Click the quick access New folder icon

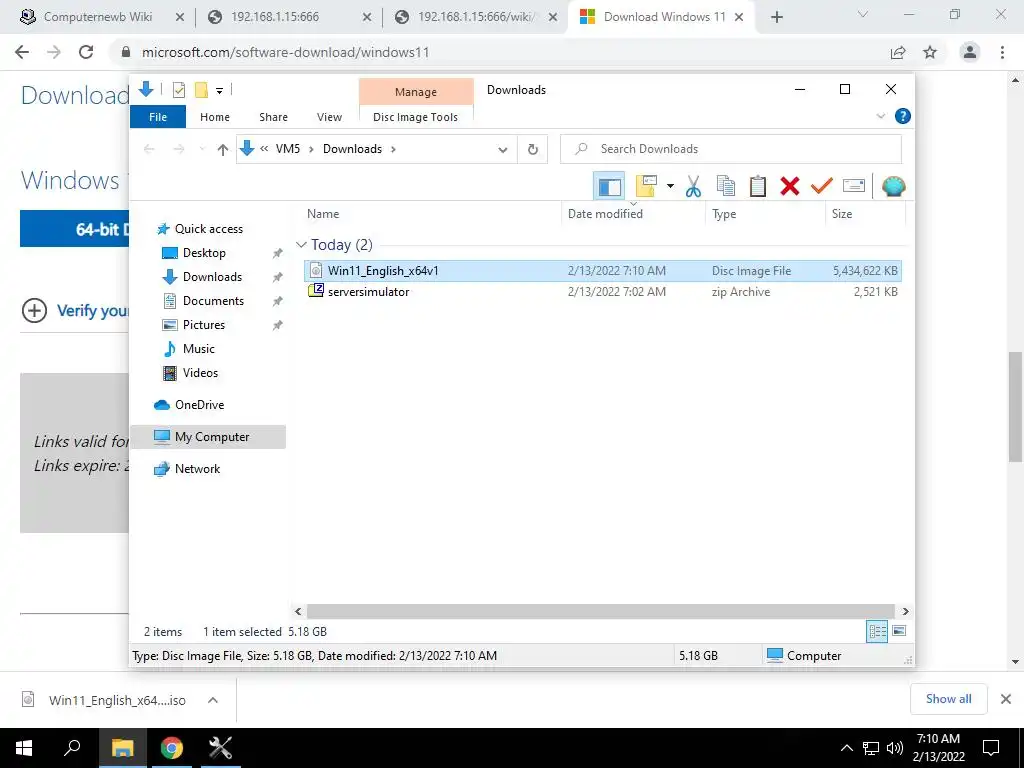(201, 90)
